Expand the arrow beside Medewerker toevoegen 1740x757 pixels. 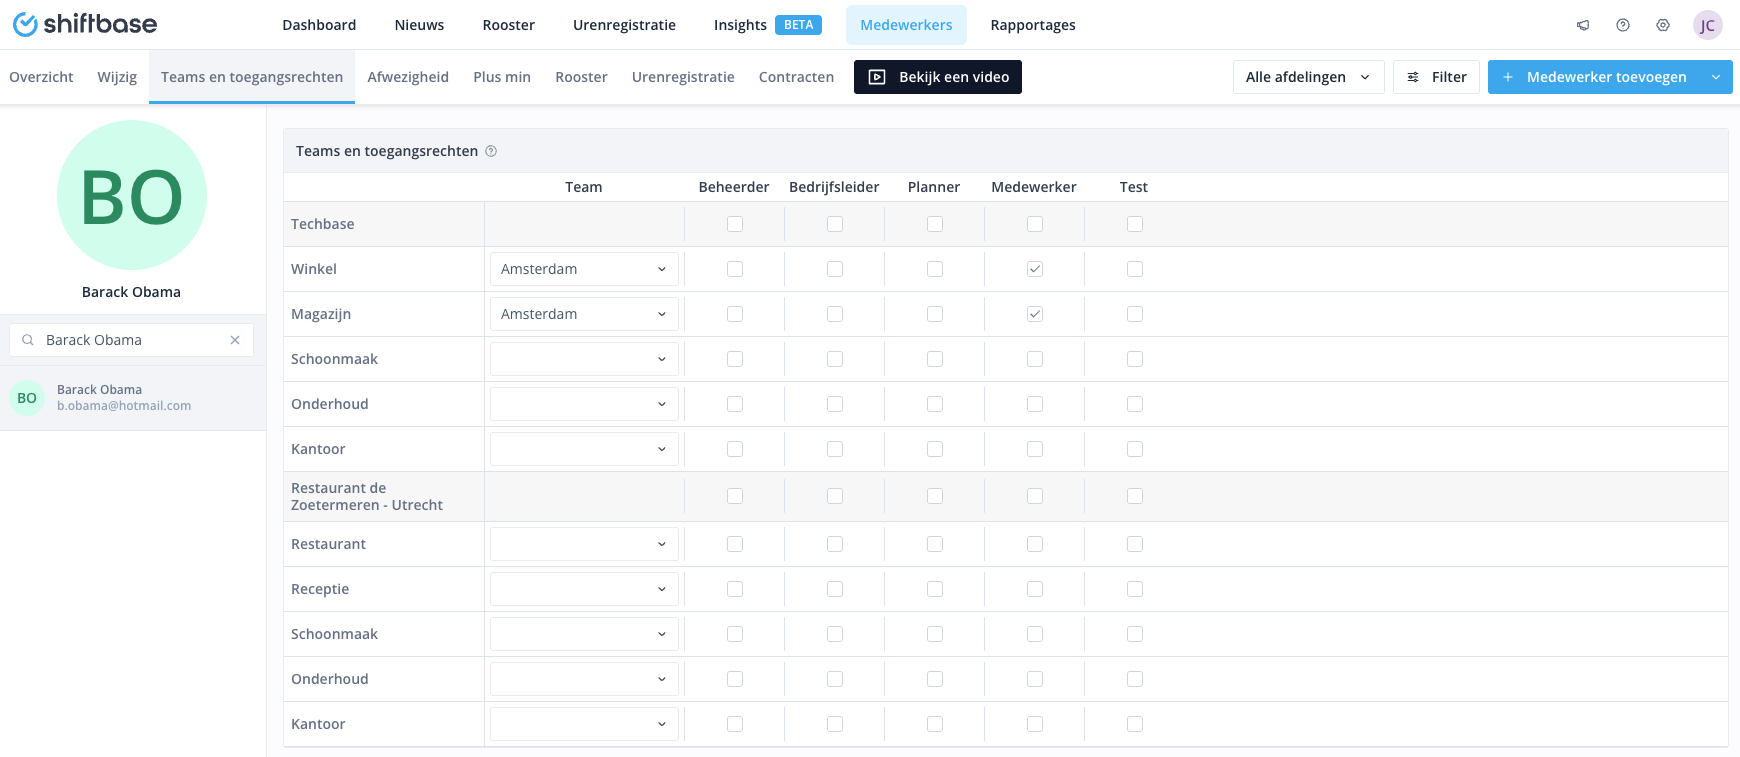[x=1716, y=77]
